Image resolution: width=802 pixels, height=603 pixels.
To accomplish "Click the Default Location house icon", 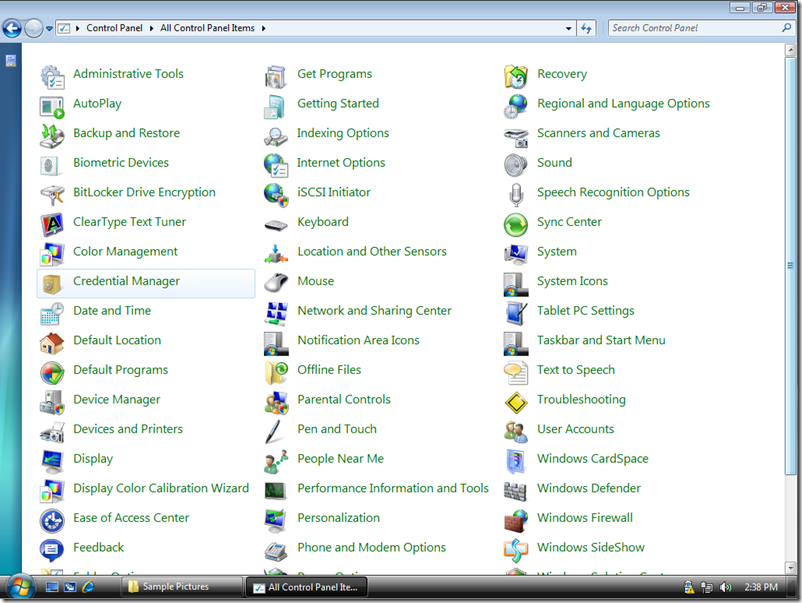I will pos(52,343).
